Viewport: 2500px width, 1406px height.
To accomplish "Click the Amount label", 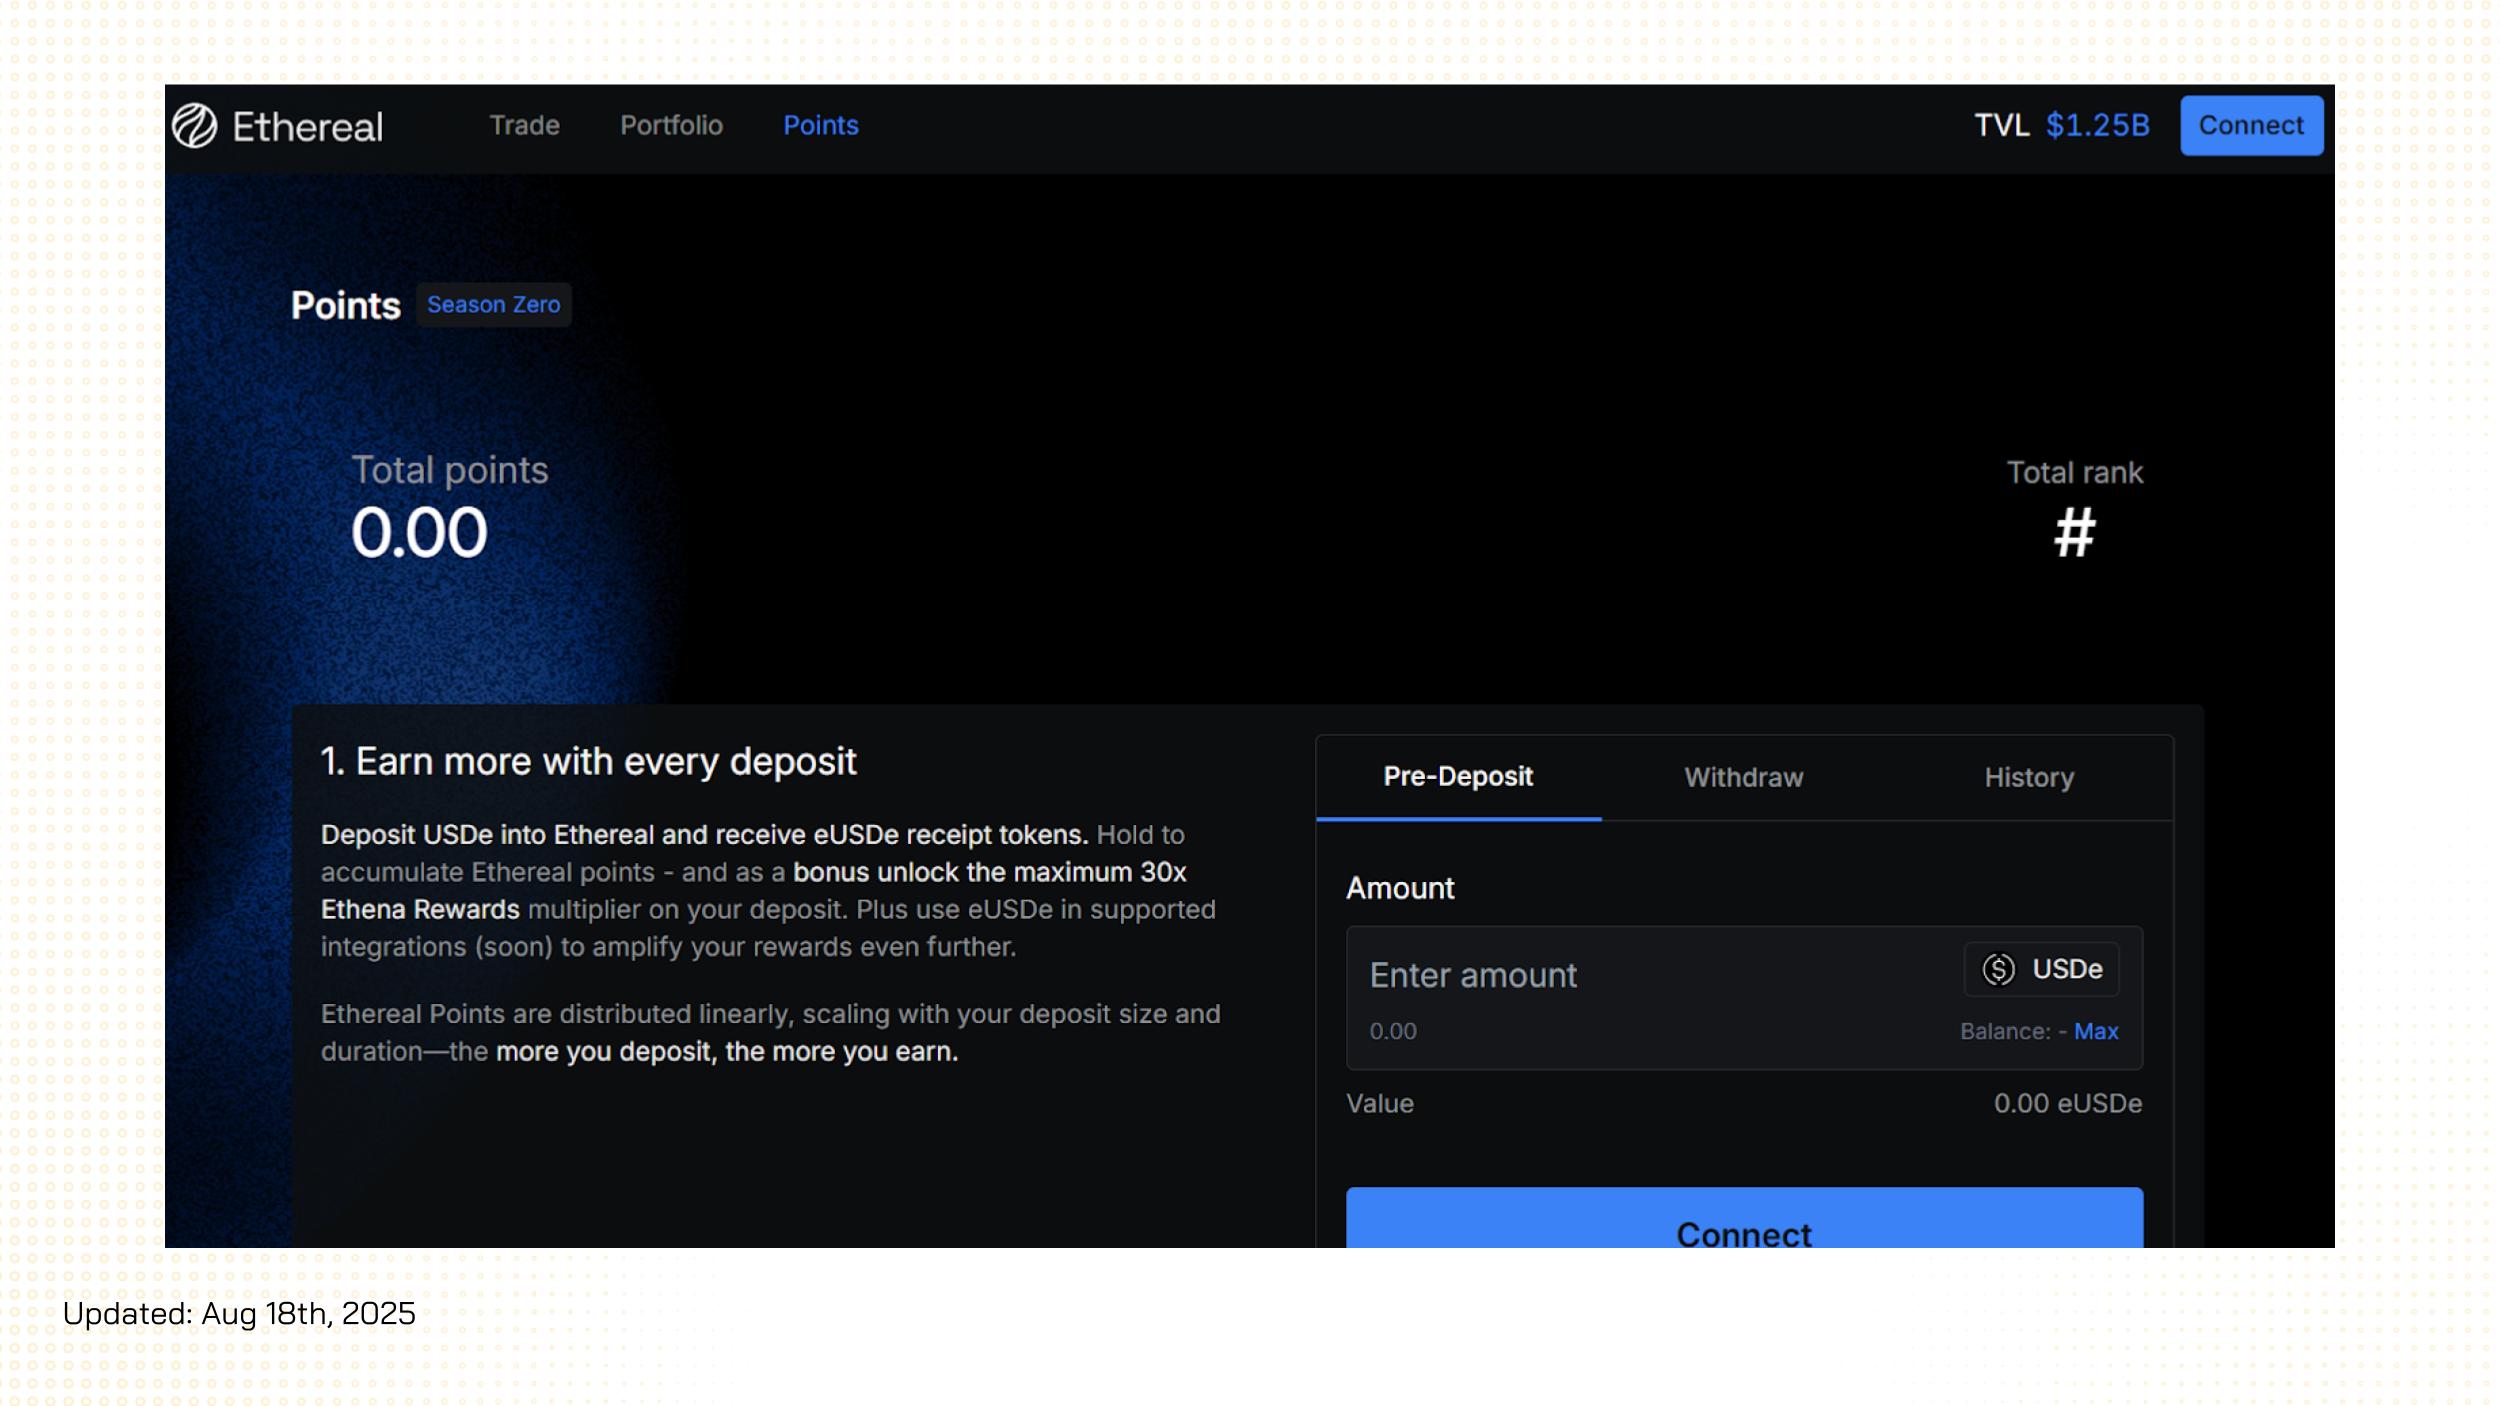I will 1400,888.
